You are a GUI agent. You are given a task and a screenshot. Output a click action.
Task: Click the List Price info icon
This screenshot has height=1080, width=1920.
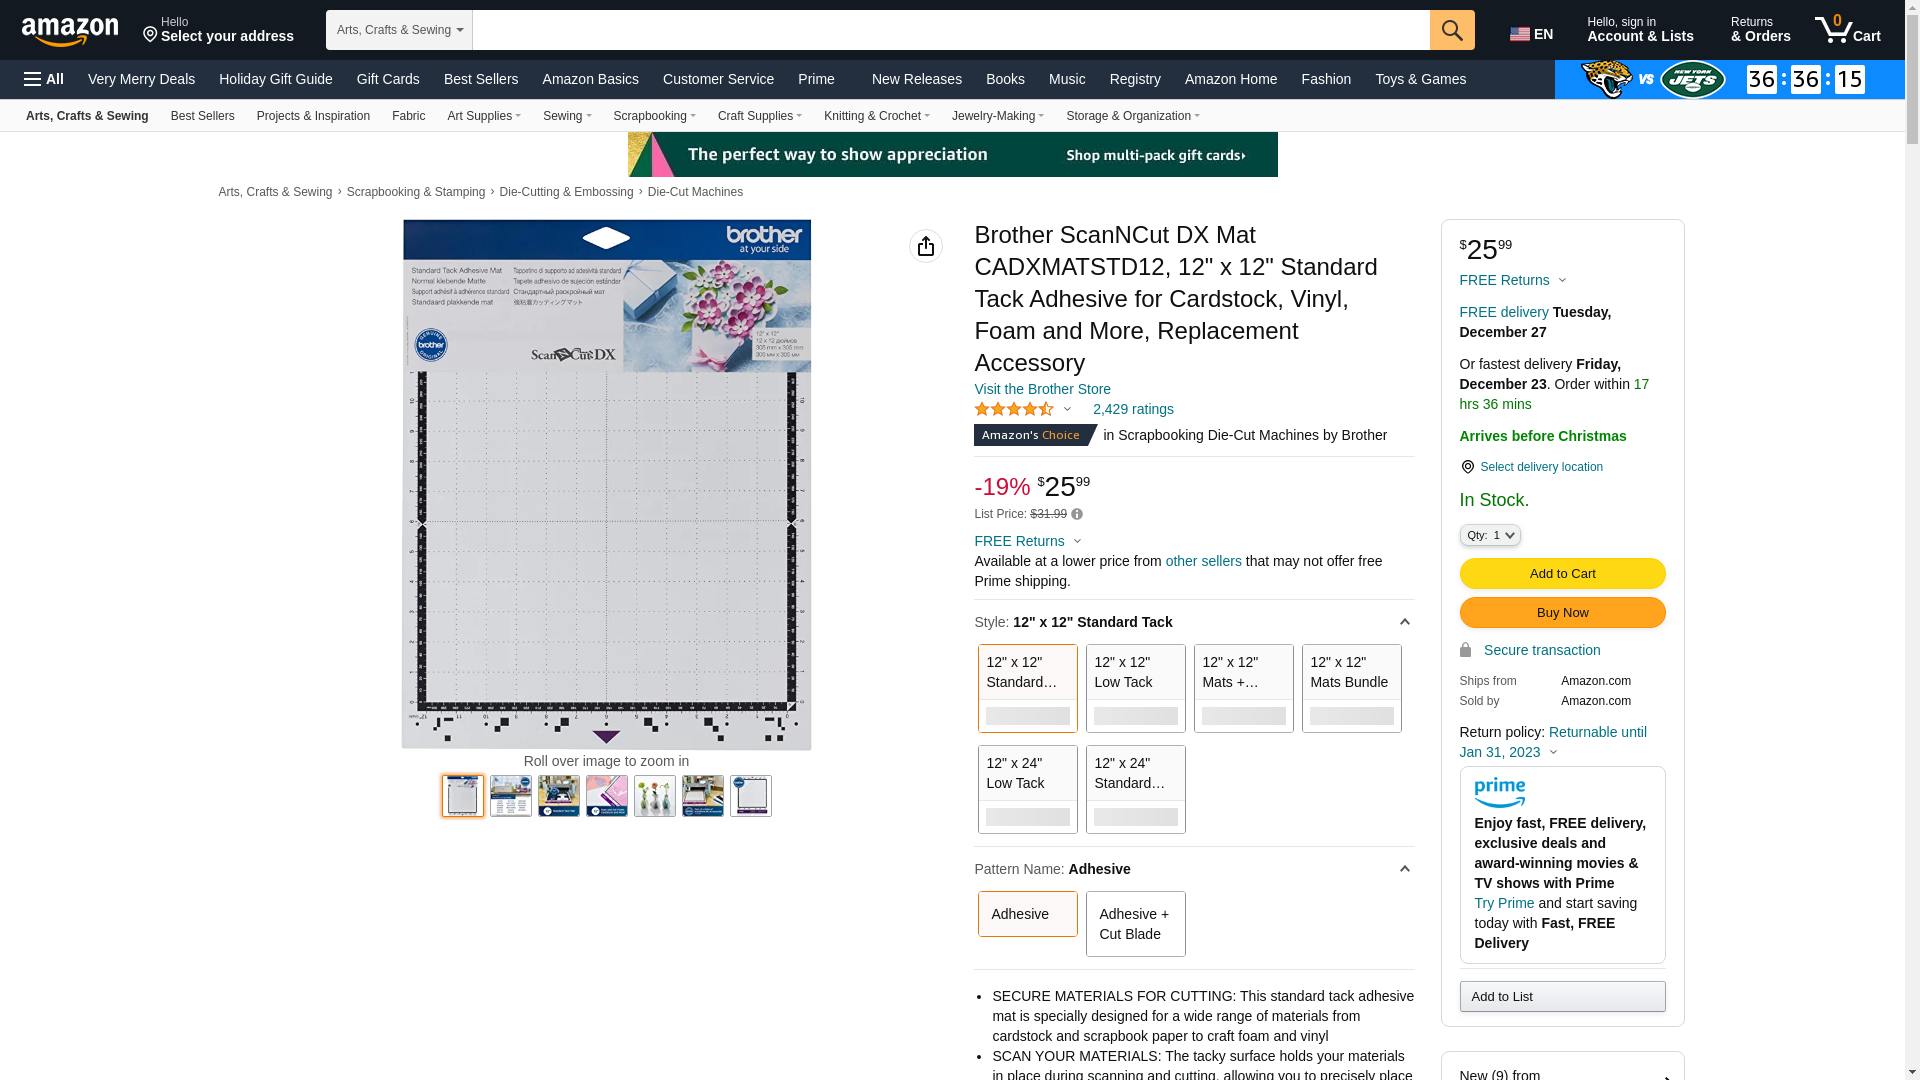pyautogui.click(x=1077, y=514)
